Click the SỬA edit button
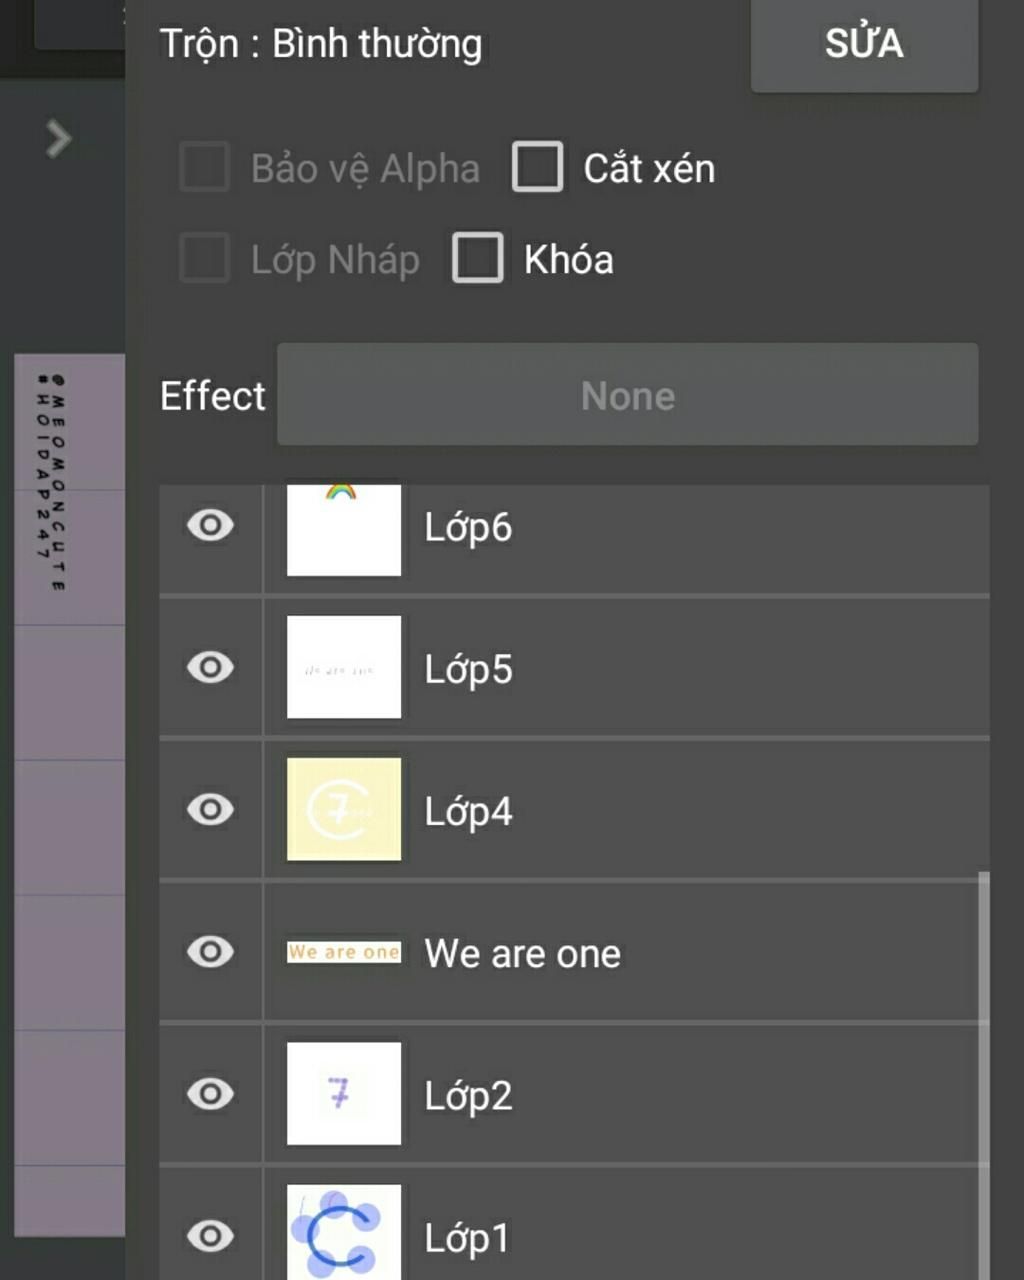The width and height of the screenshot is (1024, 1280). click(x=864, y=44)
